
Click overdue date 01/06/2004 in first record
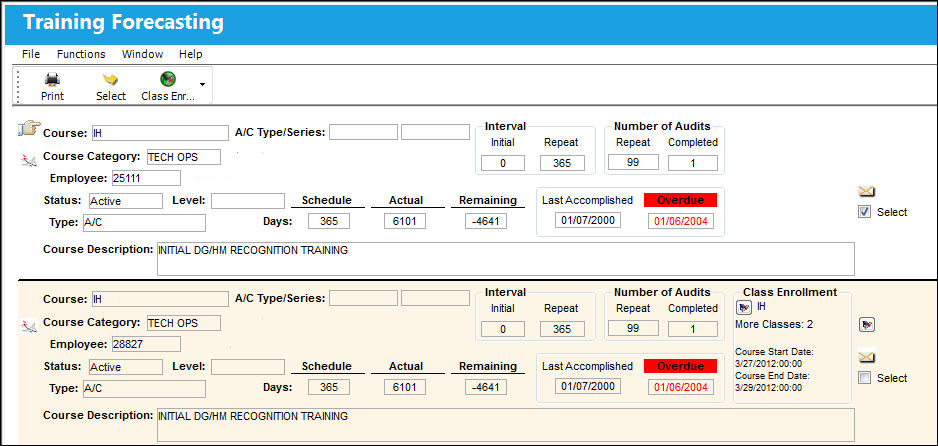coord(681,221)
